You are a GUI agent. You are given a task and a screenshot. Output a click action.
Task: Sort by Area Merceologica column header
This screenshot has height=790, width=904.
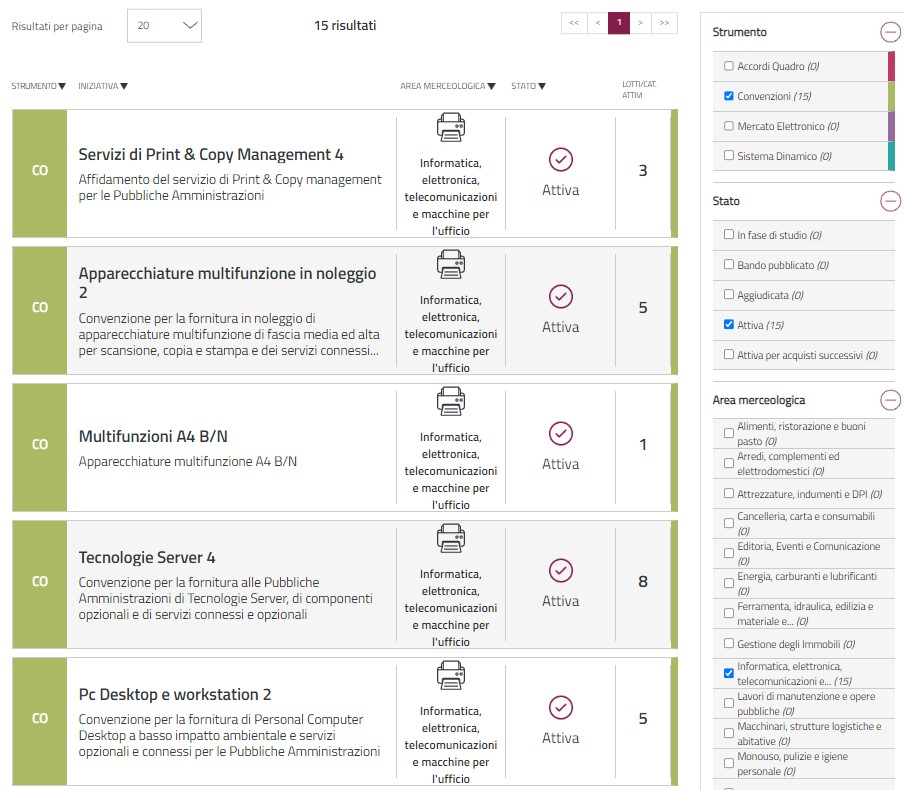[x=447, y=86]
